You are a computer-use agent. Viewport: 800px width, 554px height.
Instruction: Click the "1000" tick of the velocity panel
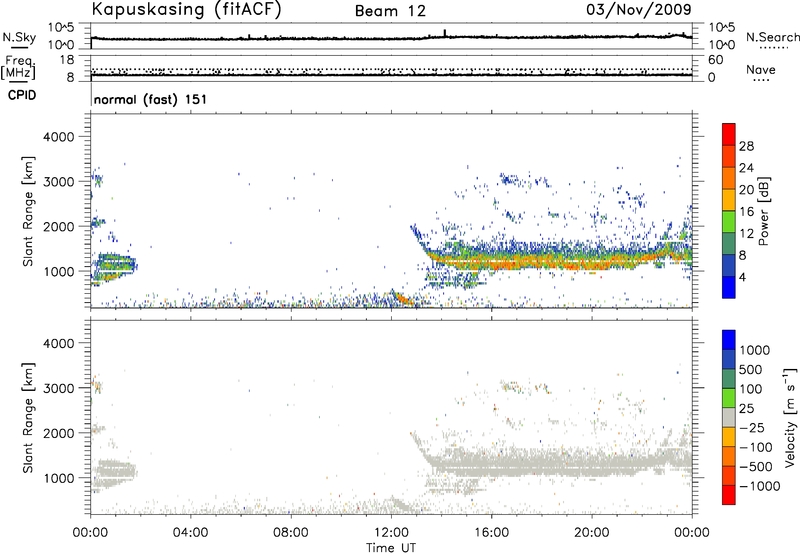pyautogui.click(x=59, y=477)
